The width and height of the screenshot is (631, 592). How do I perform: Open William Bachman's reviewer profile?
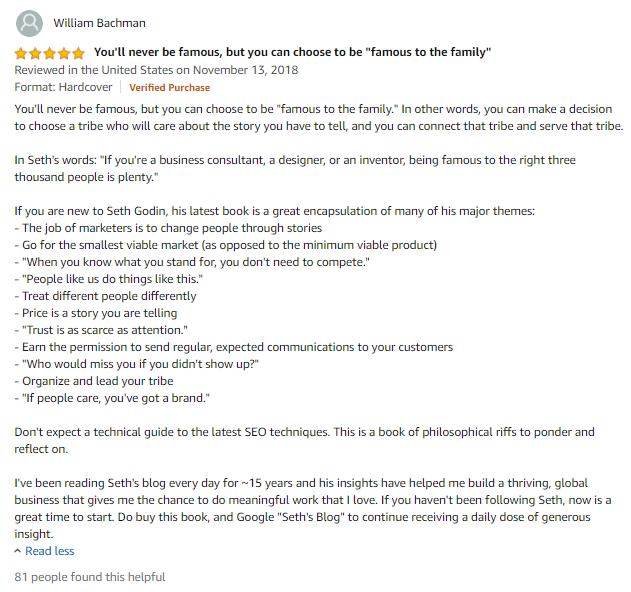(99, 23)
